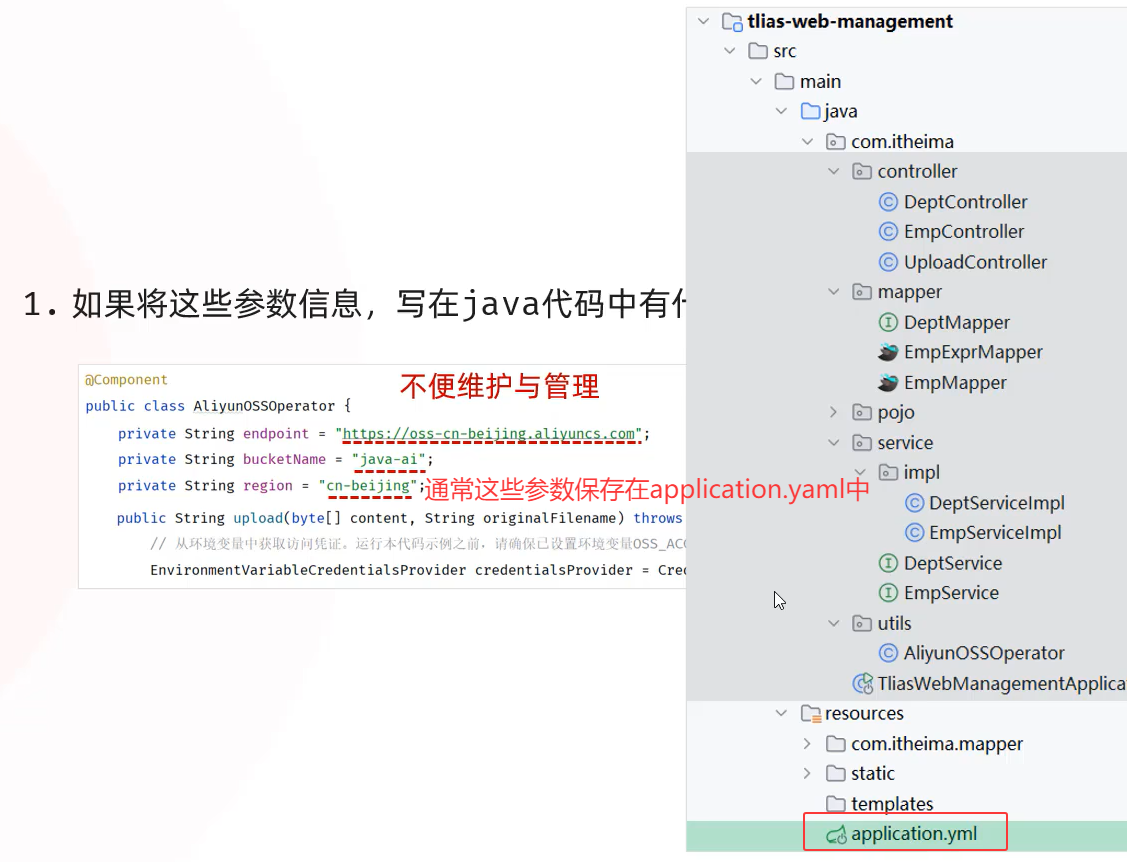
Task: Click the DeptMapper interface icon
Action: [888, 322]
